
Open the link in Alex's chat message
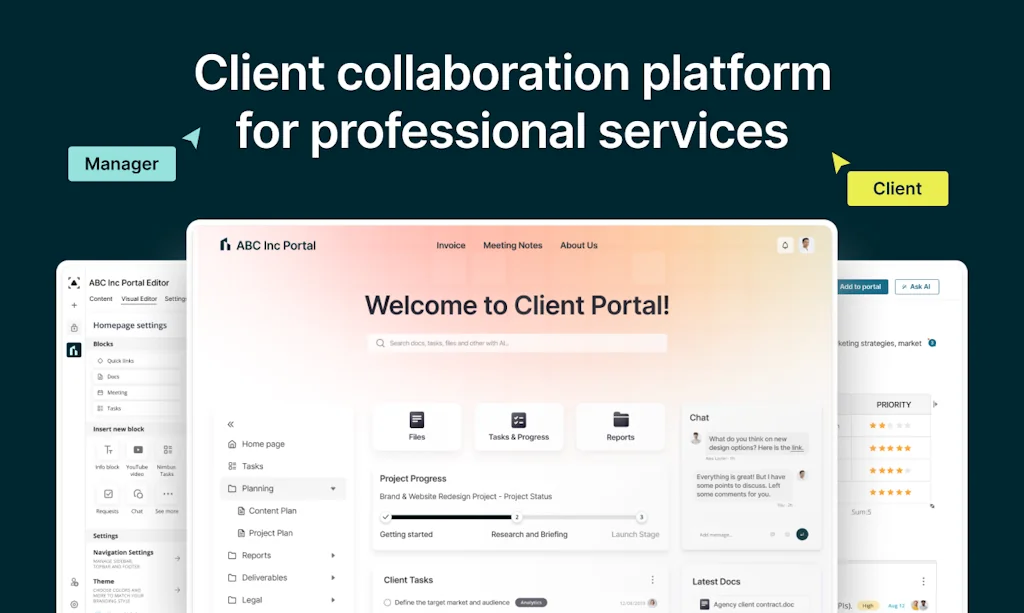click(x=798, y=448)
